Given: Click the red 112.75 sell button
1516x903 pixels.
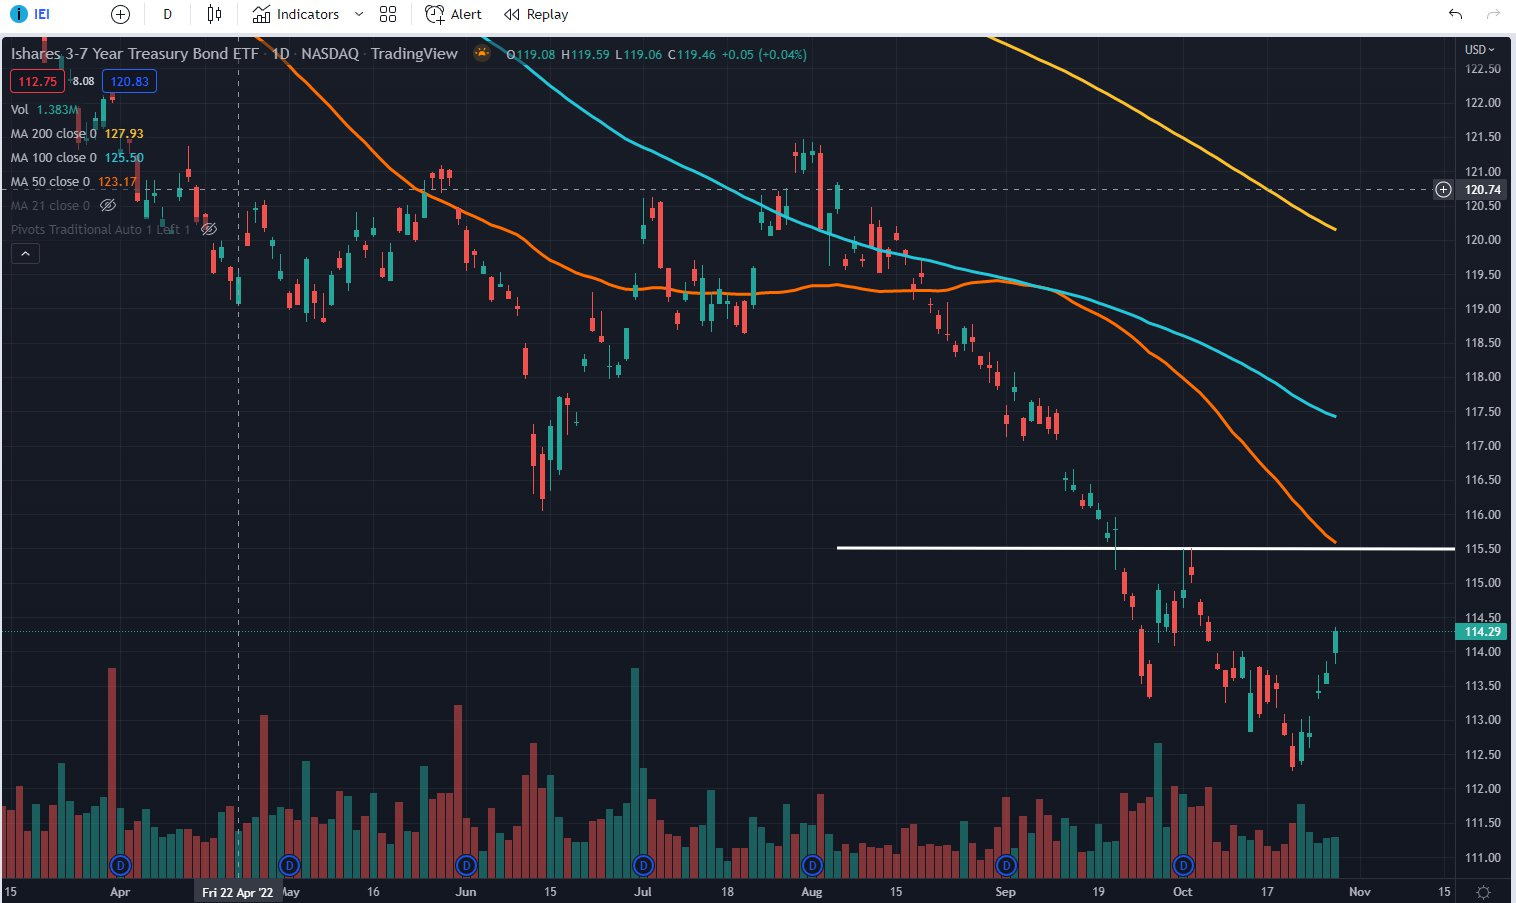Looking at the screenshot, I should [37, 81].
